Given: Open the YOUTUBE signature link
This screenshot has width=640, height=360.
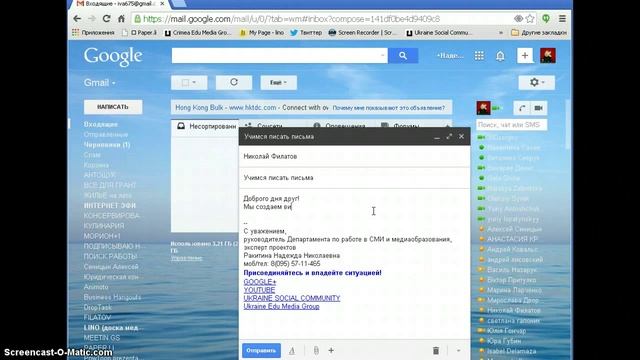Looking at the screenshot, I should point(259,290).
